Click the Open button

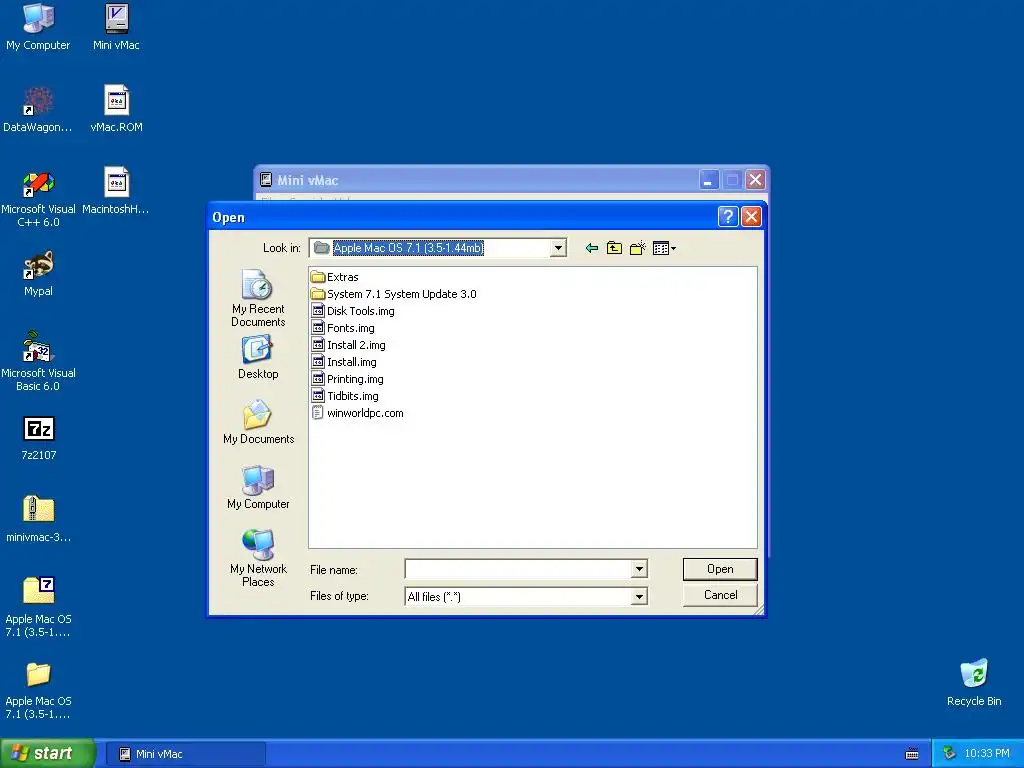point(720,569)
